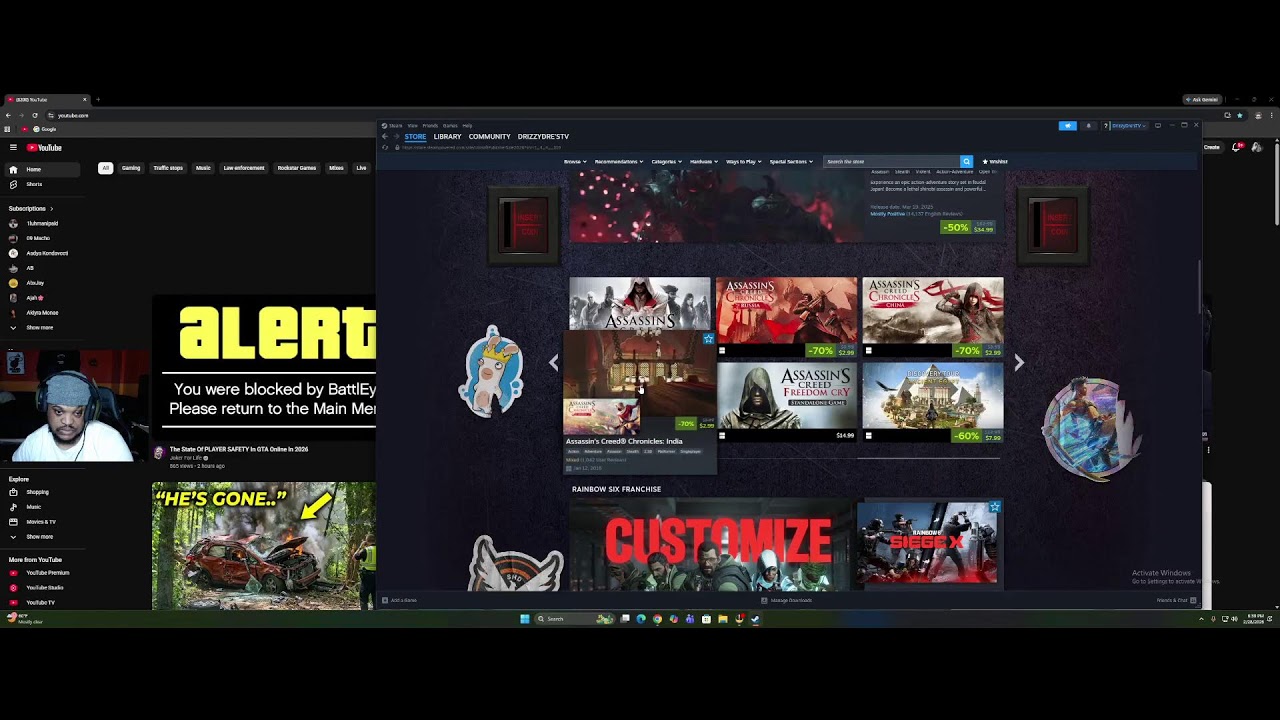
Task: Open Add a Game in Steam
Action: point(400,600)
